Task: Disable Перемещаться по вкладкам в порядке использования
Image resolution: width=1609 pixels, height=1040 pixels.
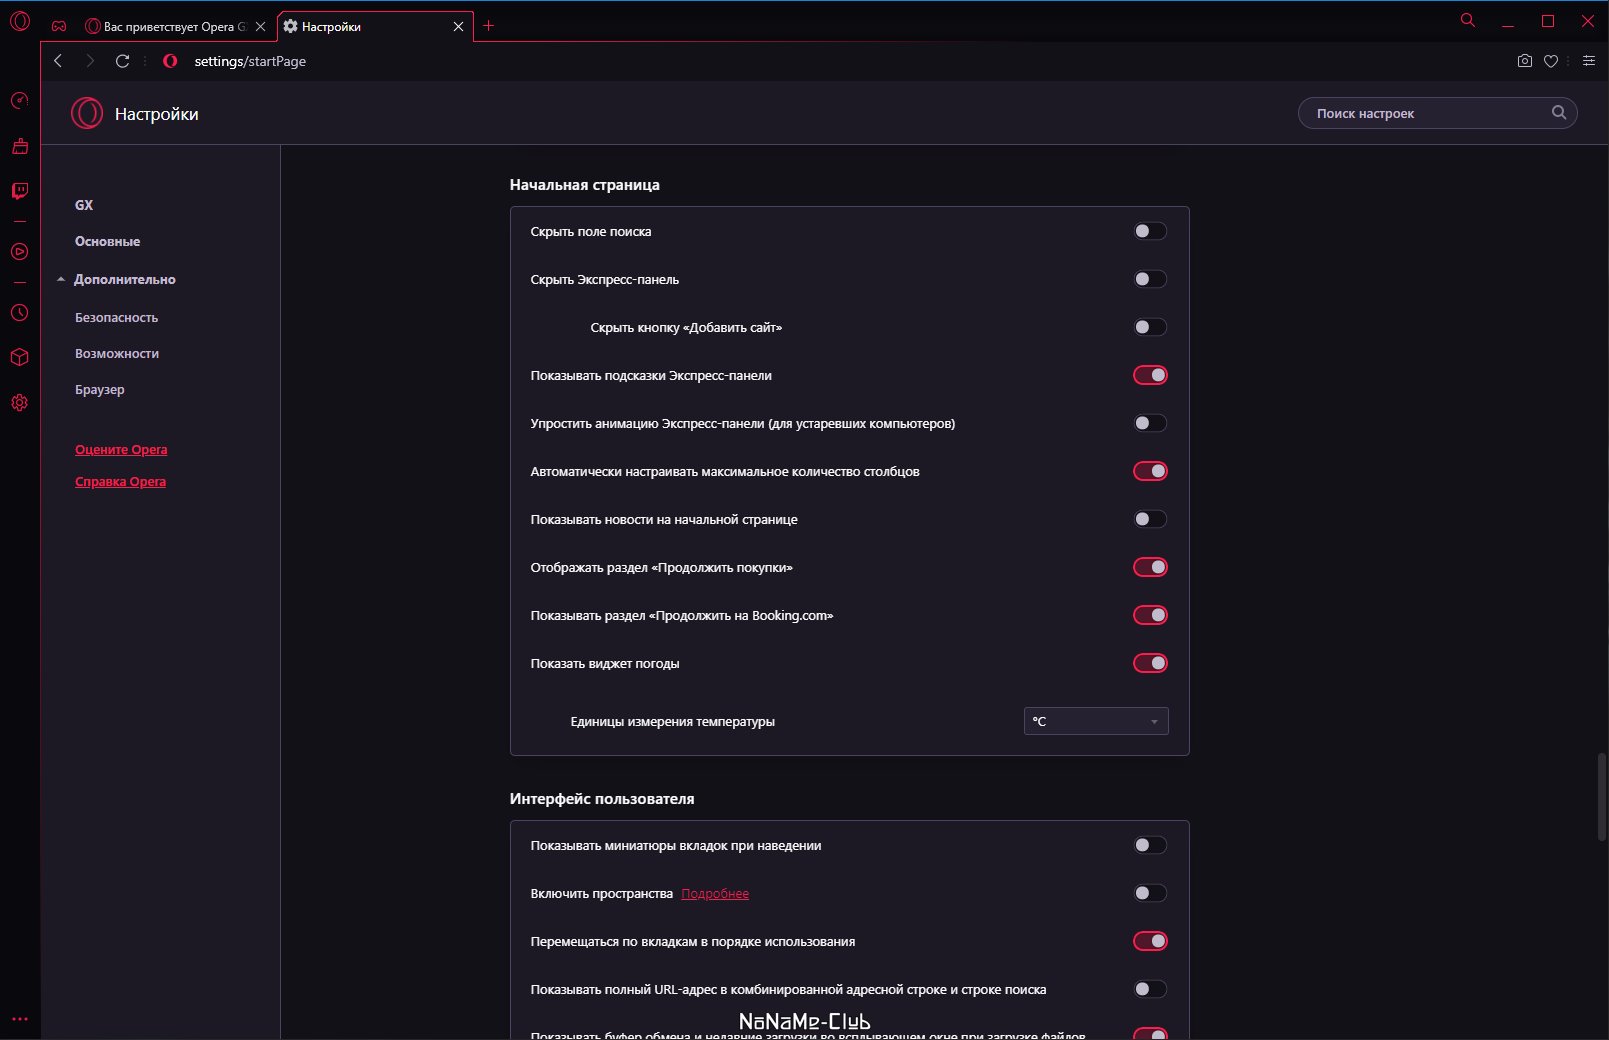Action: coord(1150,941)
